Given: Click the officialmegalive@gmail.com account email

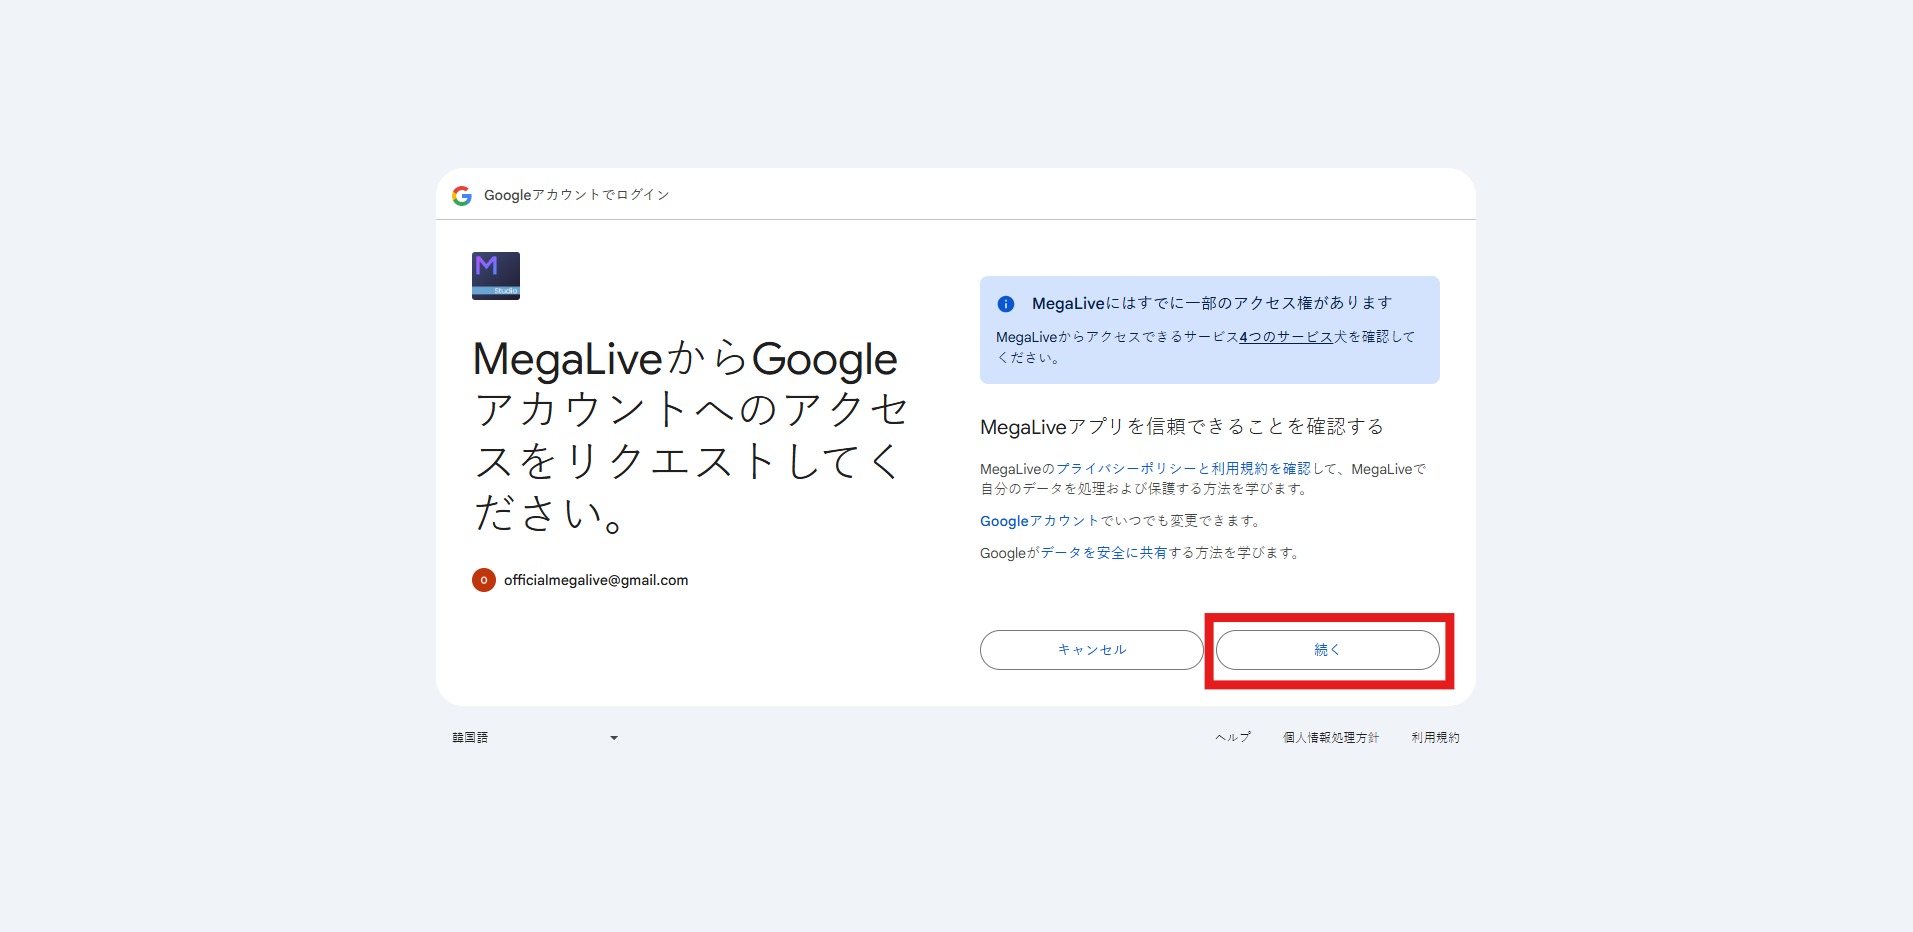Looking at the screenshot, I should point(596,580).
